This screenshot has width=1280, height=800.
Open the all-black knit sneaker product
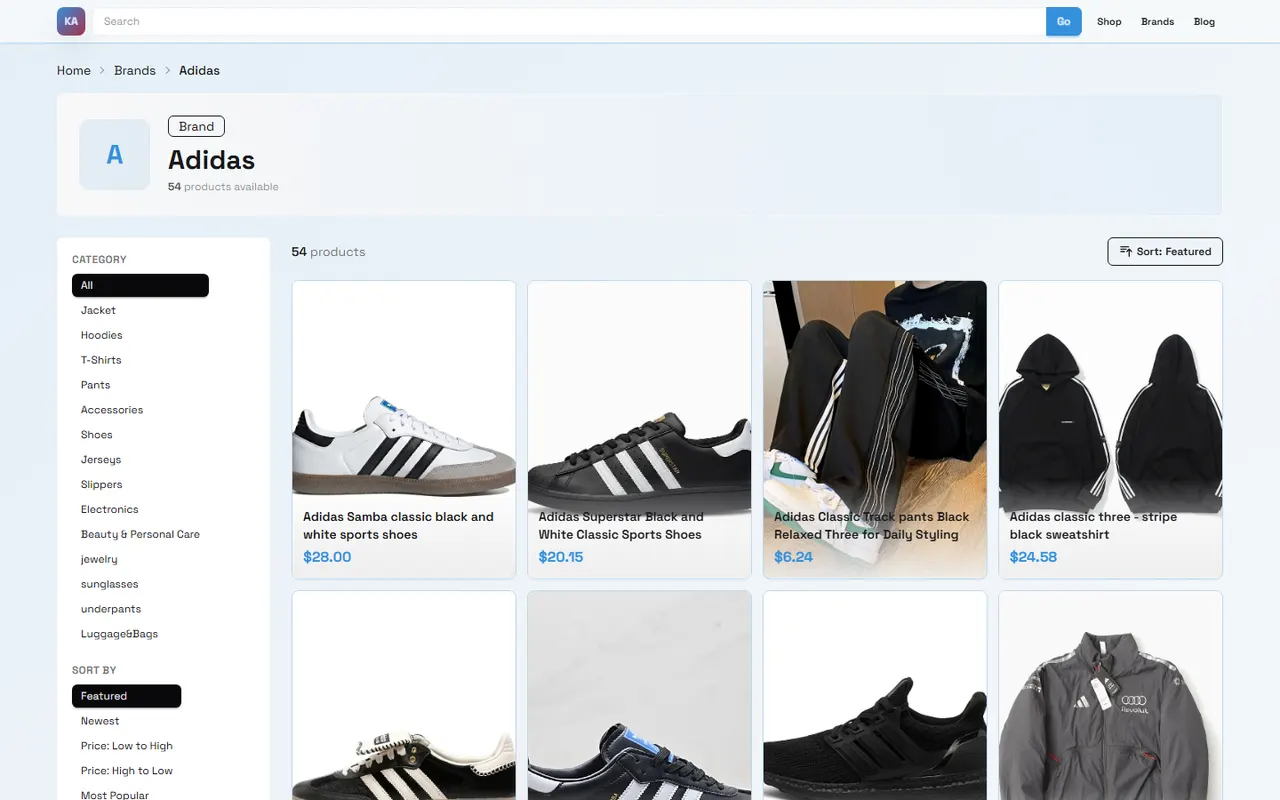(875, 696)
